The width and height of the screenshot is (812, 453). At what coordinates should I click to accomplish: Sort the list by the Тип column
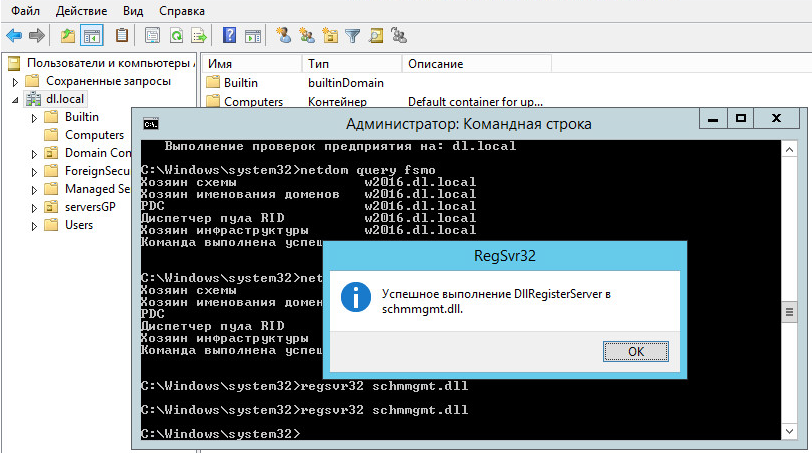pos(352,64)
